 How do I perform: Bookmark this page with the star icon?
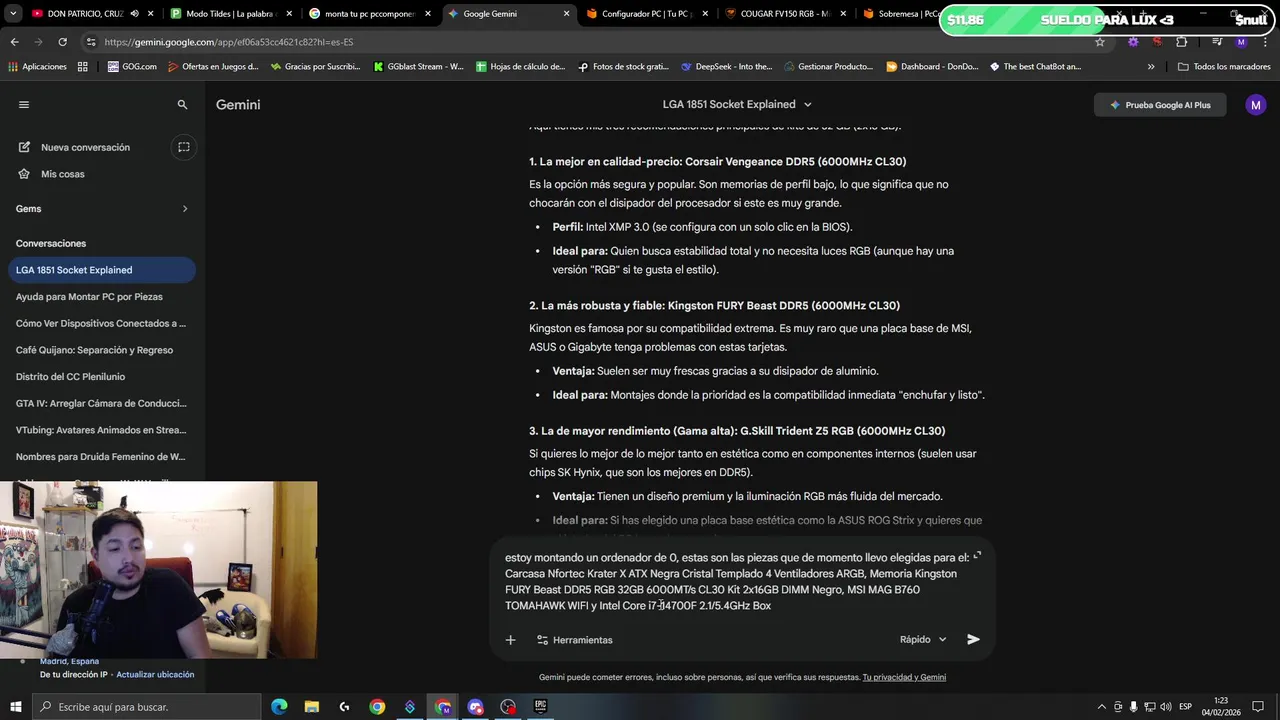click(1100, 42)
